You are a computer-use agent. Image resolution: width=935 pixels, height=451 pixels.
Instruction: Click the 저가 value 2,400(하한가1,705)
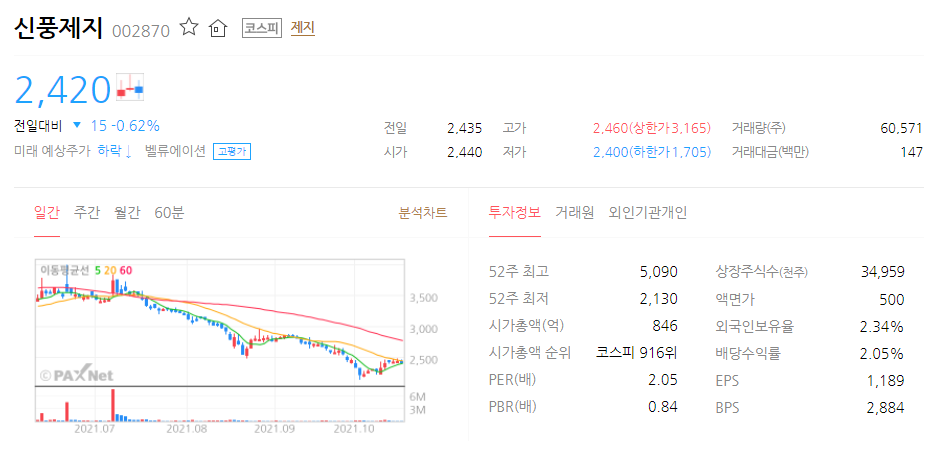click(652, 152)
